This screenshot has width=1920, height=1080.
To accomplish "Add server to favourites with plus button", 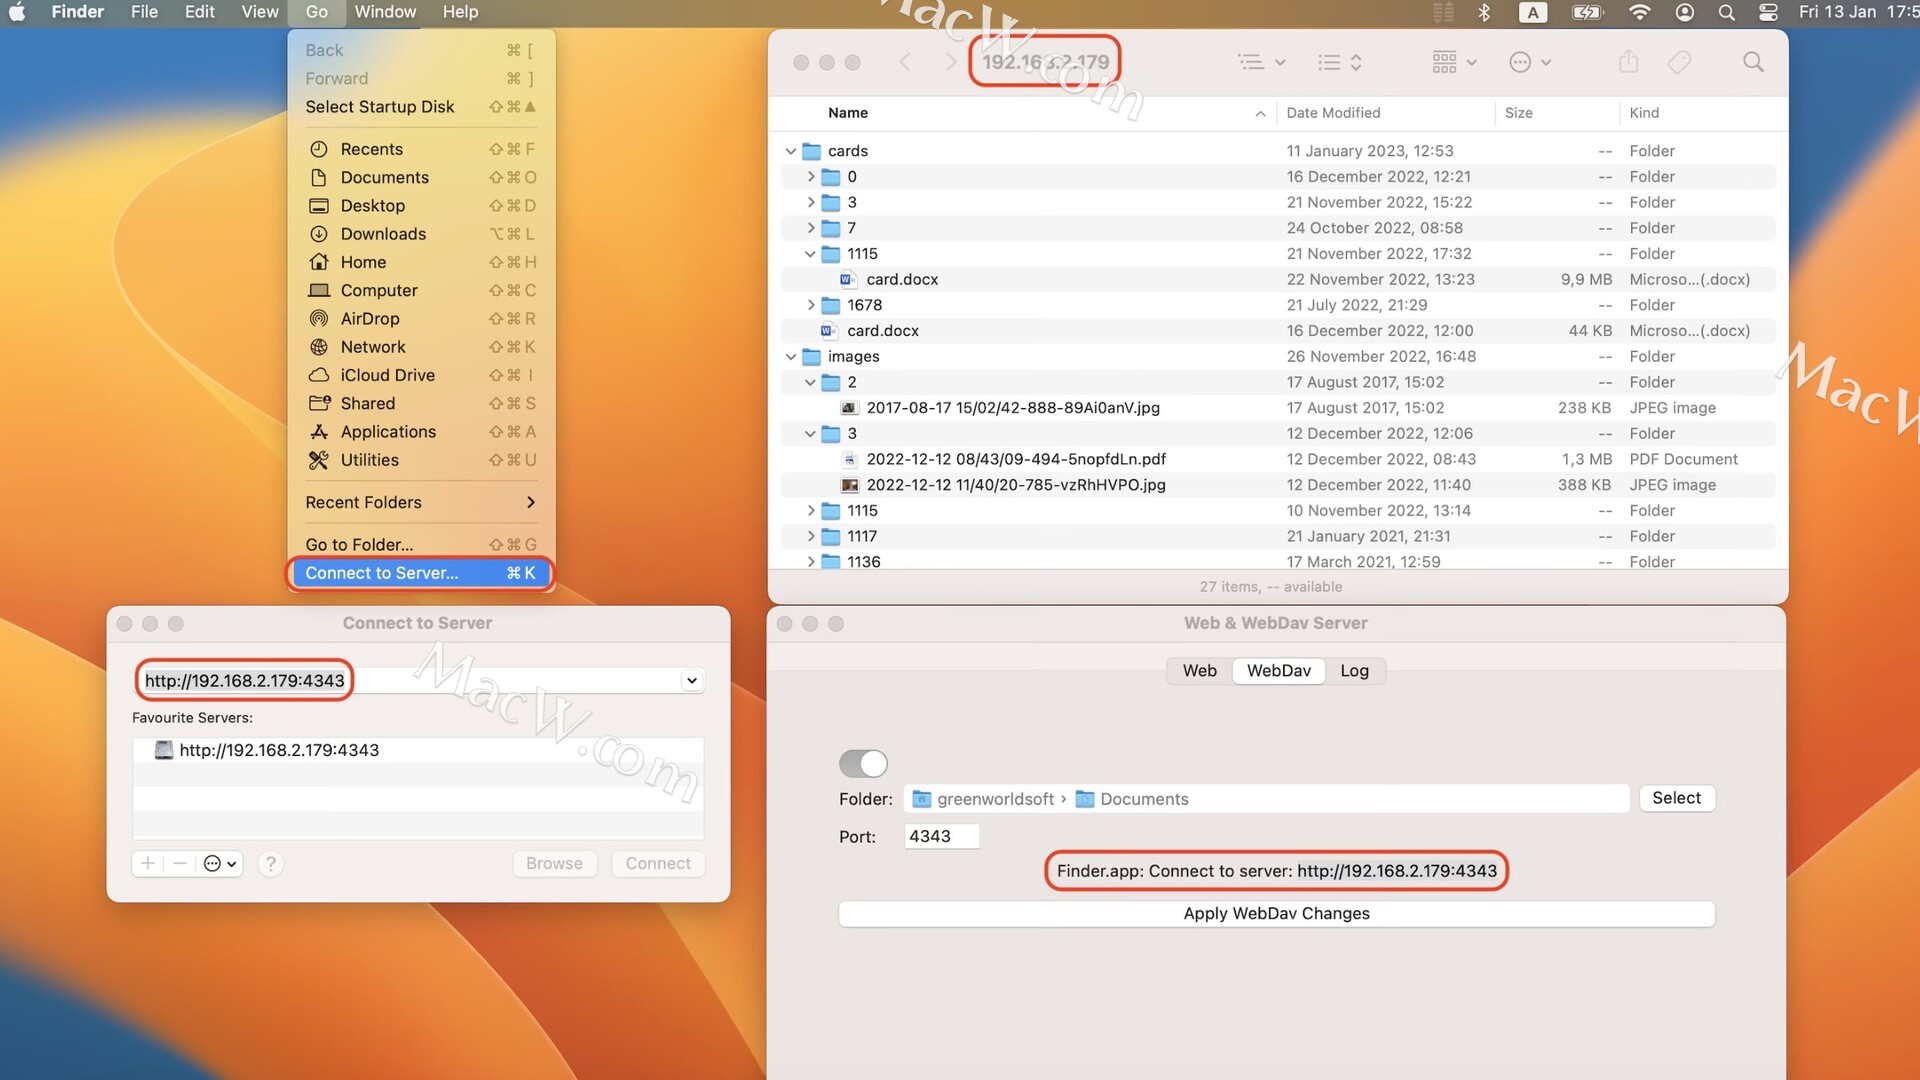I will pyautogui.click(x=148, y=864).
